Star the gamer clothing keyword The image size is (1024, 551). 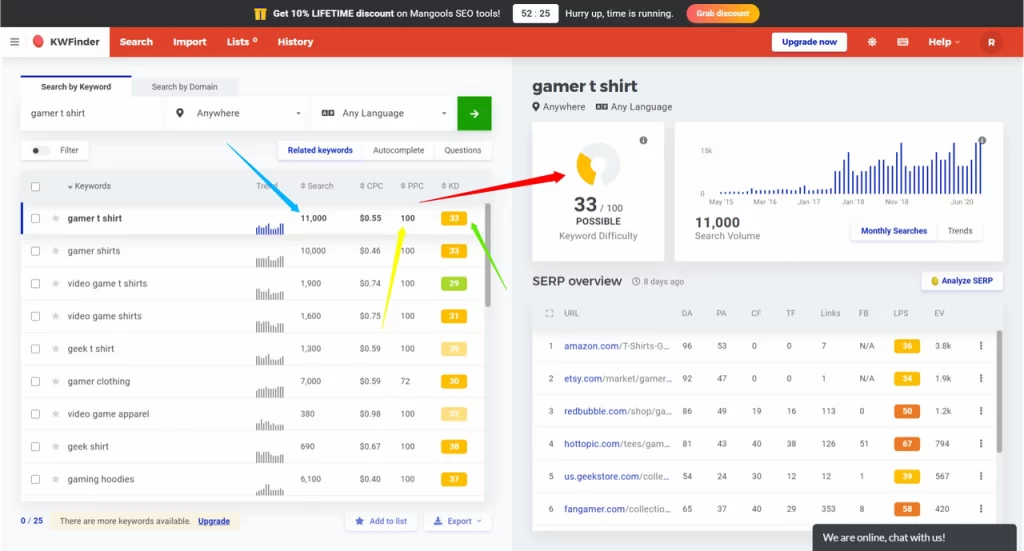coord(56,381)
